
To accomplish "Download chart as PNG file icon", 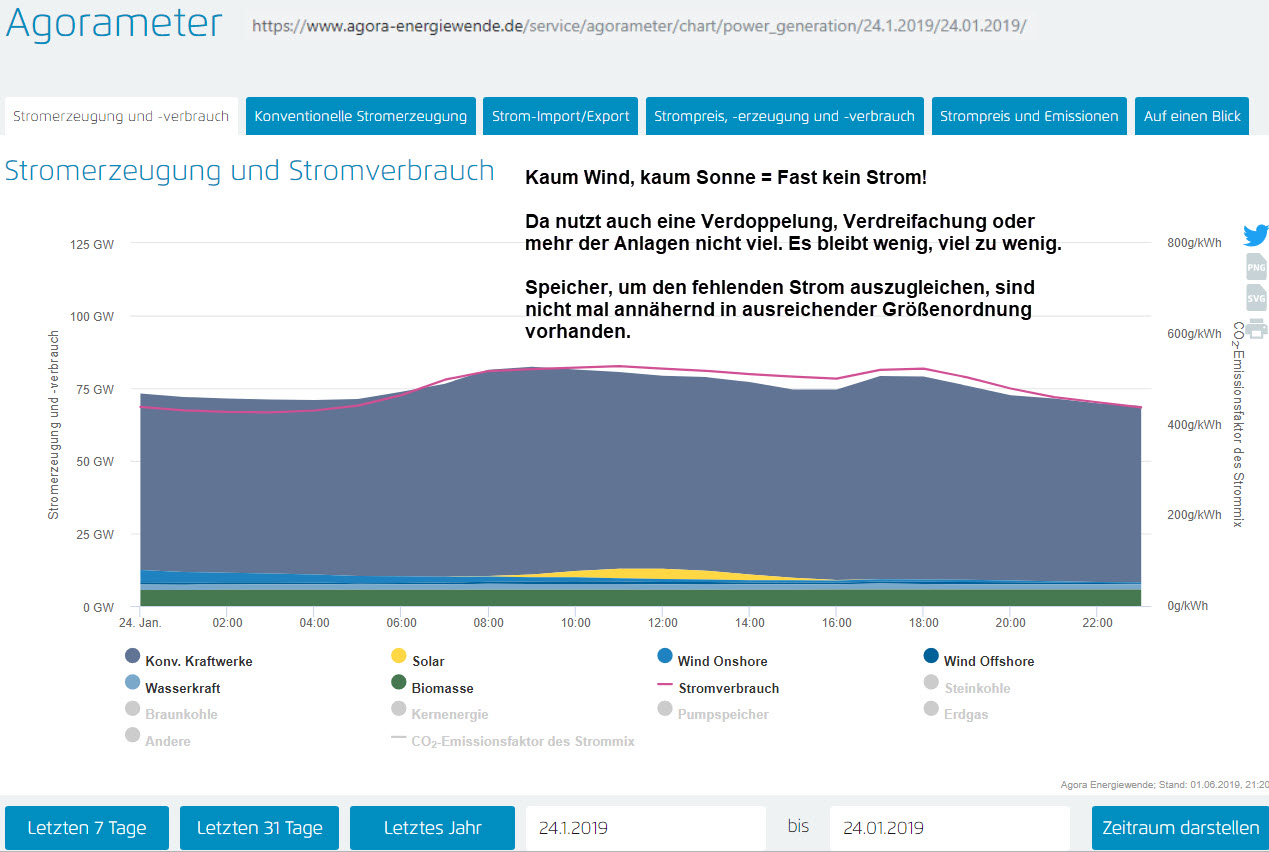I will (x=1256, y=267).
